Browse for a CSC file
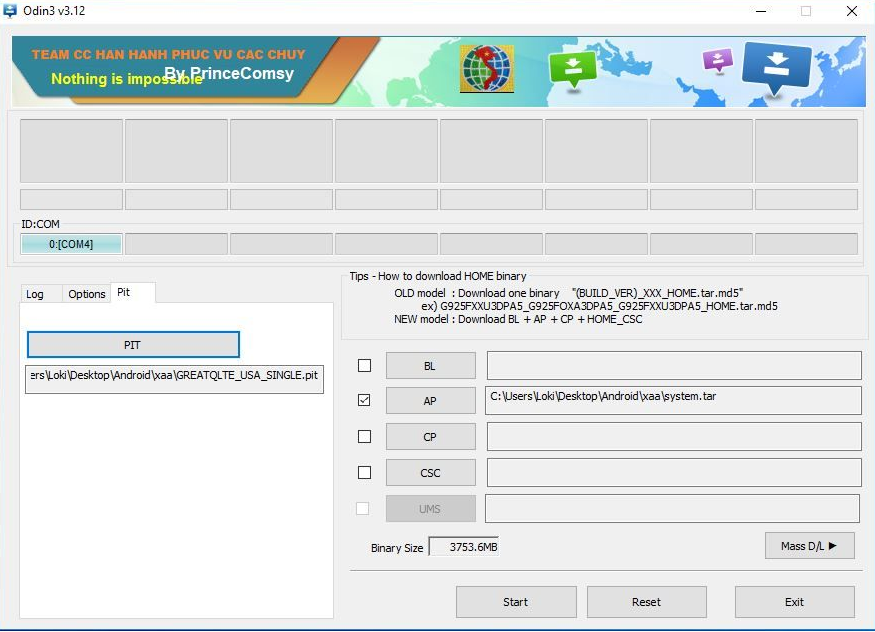This screenshot has width=875, height=632. click(x=431, y=472)
